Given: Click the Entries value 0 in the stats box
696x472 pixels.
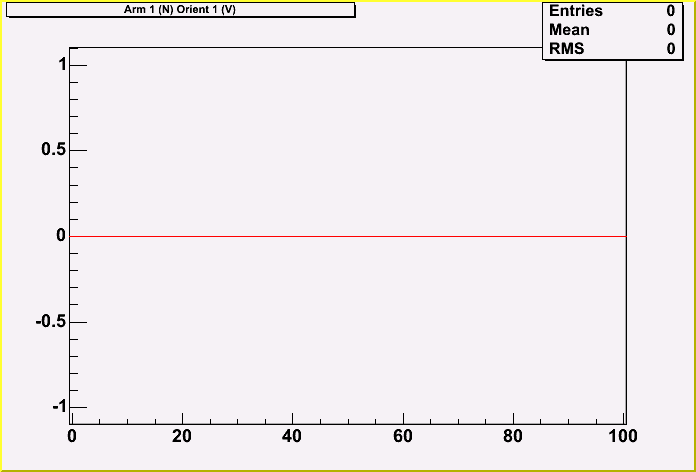Looking at the screenshot, I should pos(670,11).
